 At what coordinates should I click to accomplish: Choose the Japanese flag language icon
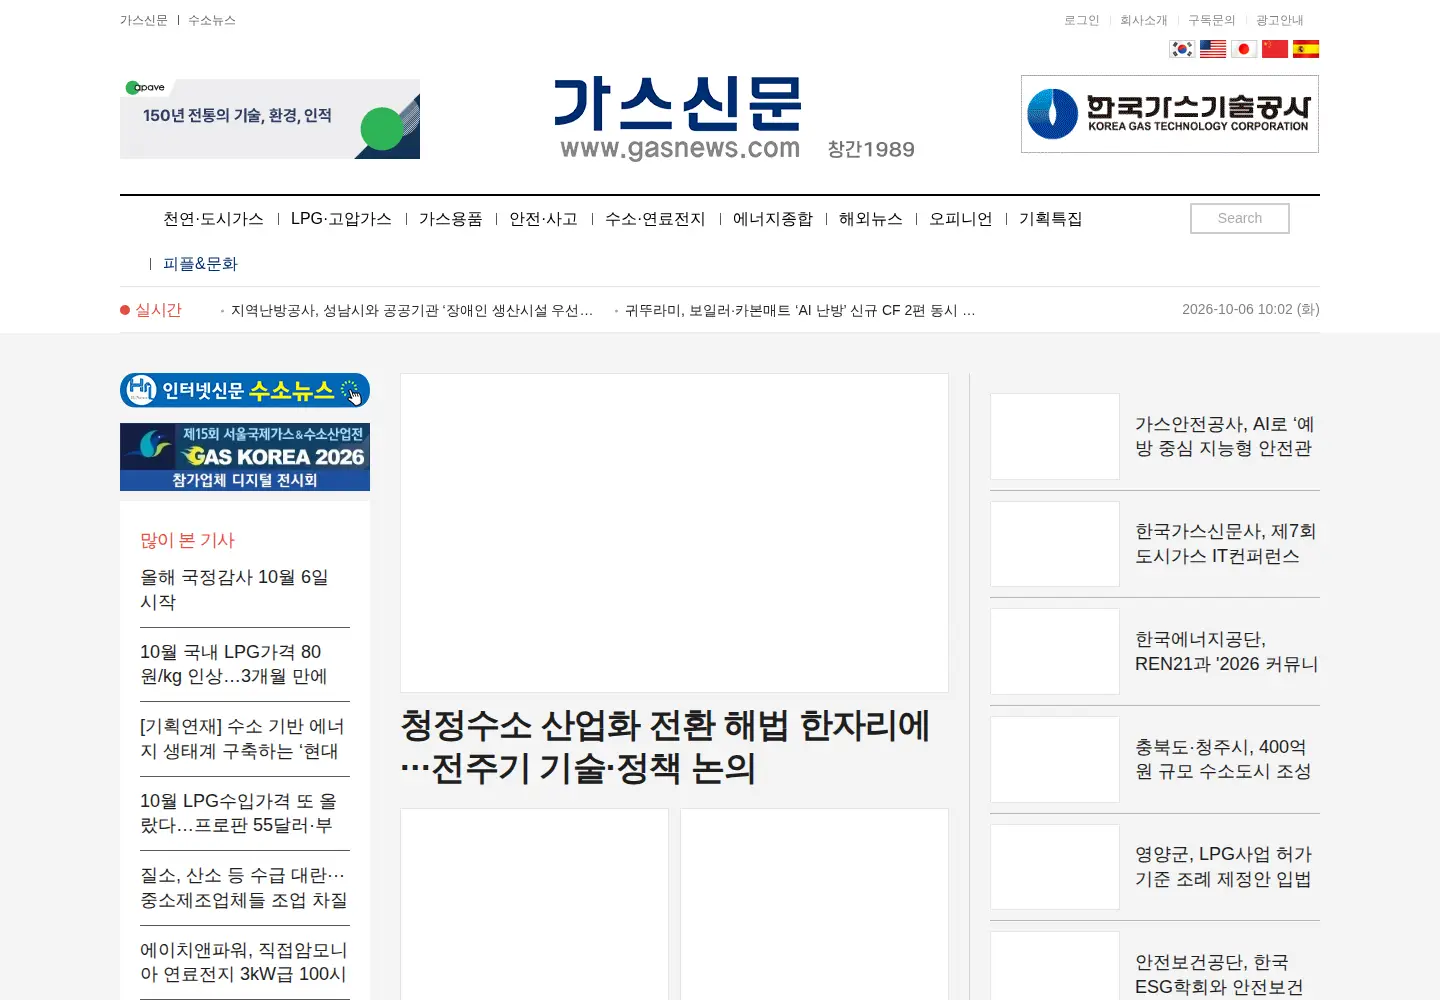point(1244,49)
